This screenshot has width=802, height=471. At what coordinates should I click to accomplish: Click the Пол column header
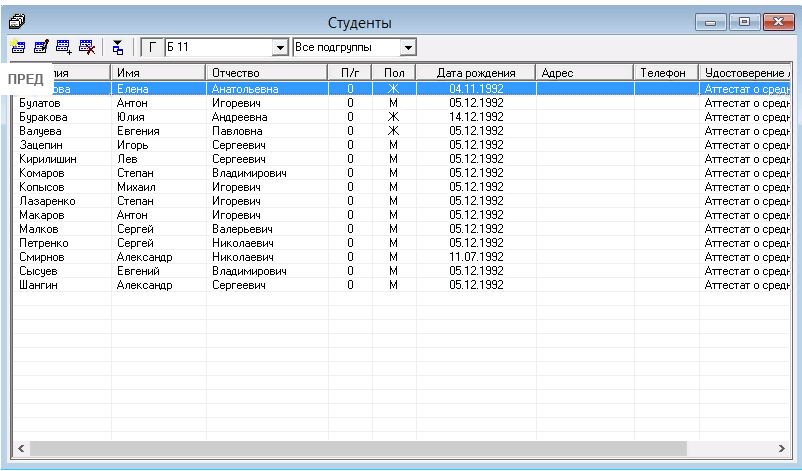(x=393, y=73)
